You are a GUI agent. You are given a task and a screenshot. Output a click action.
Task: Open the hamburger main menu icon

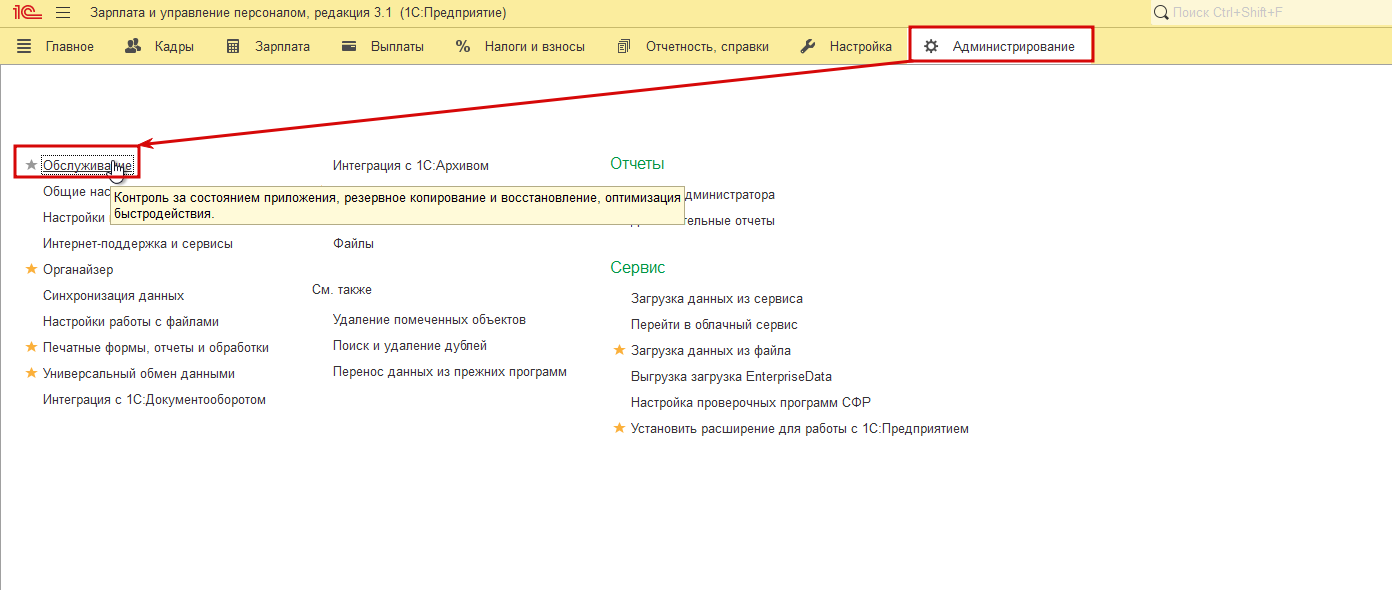63,13
